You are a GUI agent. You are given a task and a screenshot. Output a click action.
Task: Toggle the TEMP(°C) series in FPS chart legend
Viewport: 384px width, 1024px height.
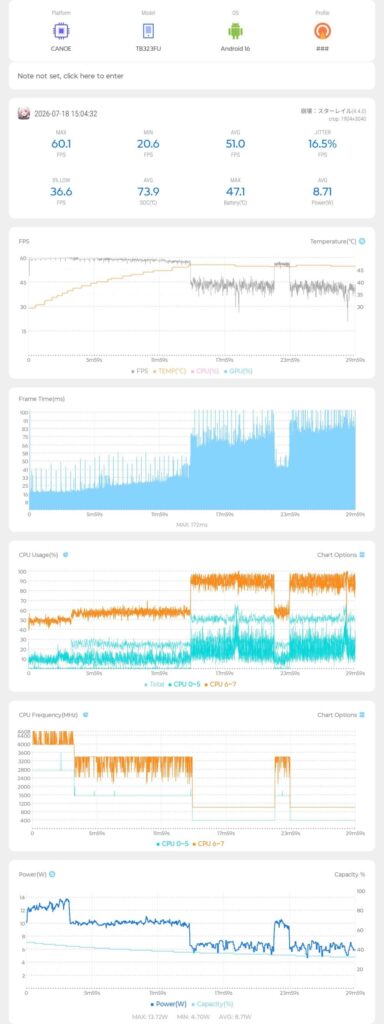pos(169,371)
